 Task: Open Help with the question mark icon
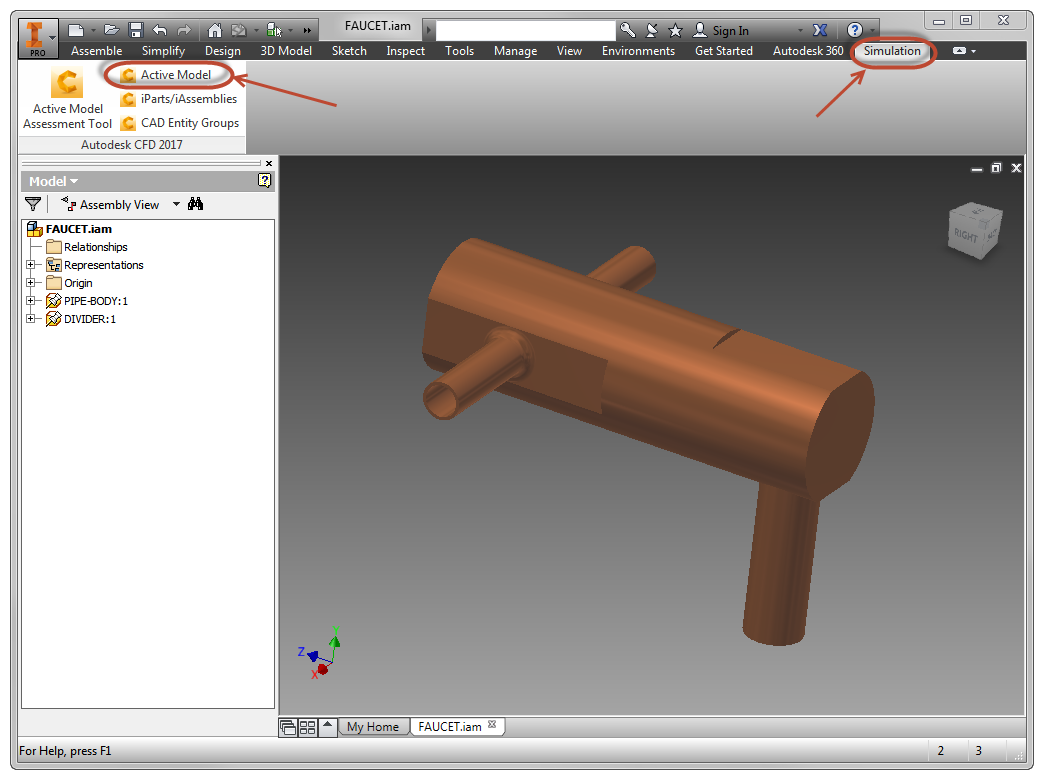[x=855, y=30]
